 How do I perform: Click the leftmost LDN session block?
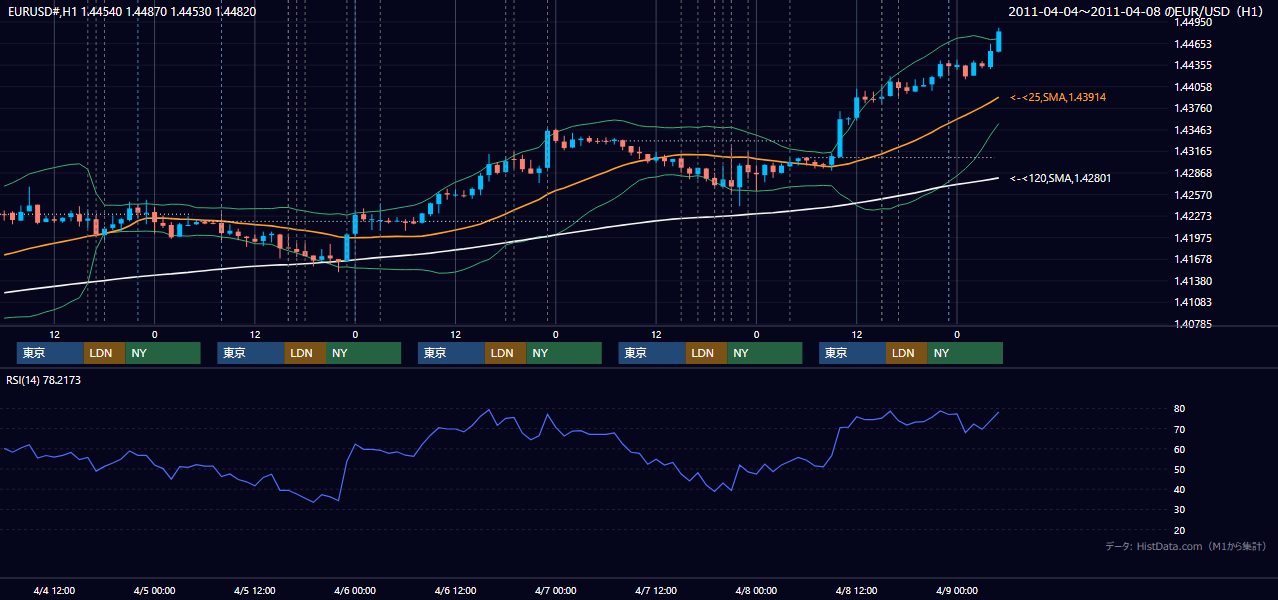pyautogui.click(x=104, y=353)
